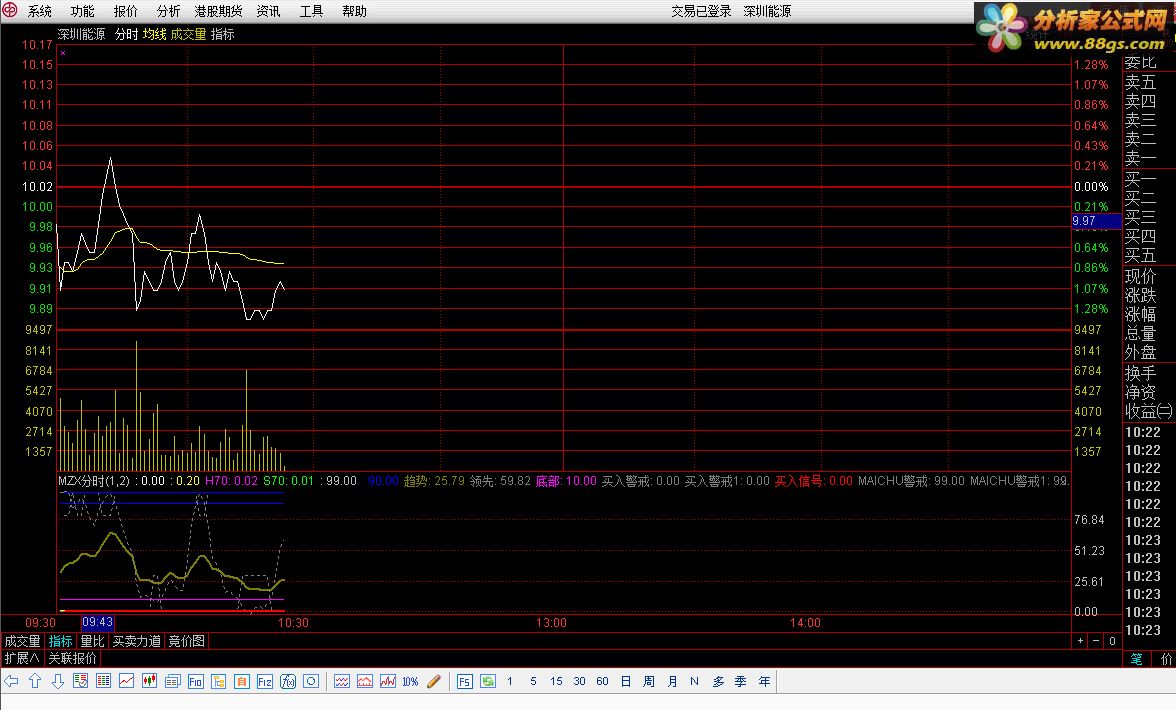Select the N custom period button
Image resolution: width=1176 pixels, height=710 pixels.
point(694,681)
